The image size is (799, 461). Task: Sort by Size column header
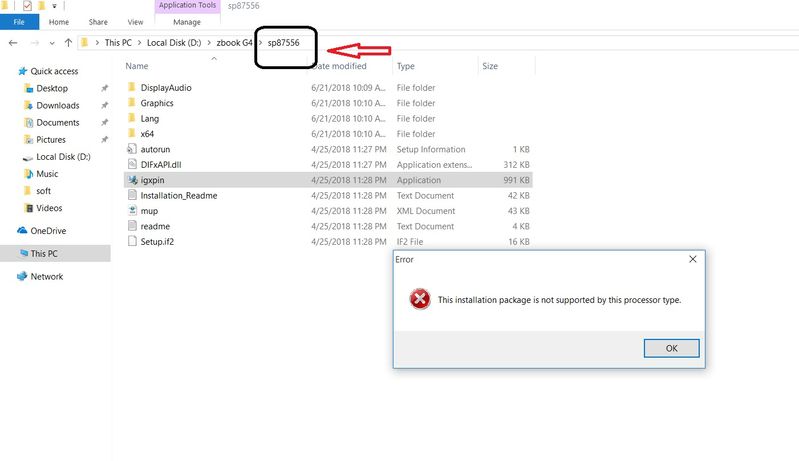pos(490,66)
